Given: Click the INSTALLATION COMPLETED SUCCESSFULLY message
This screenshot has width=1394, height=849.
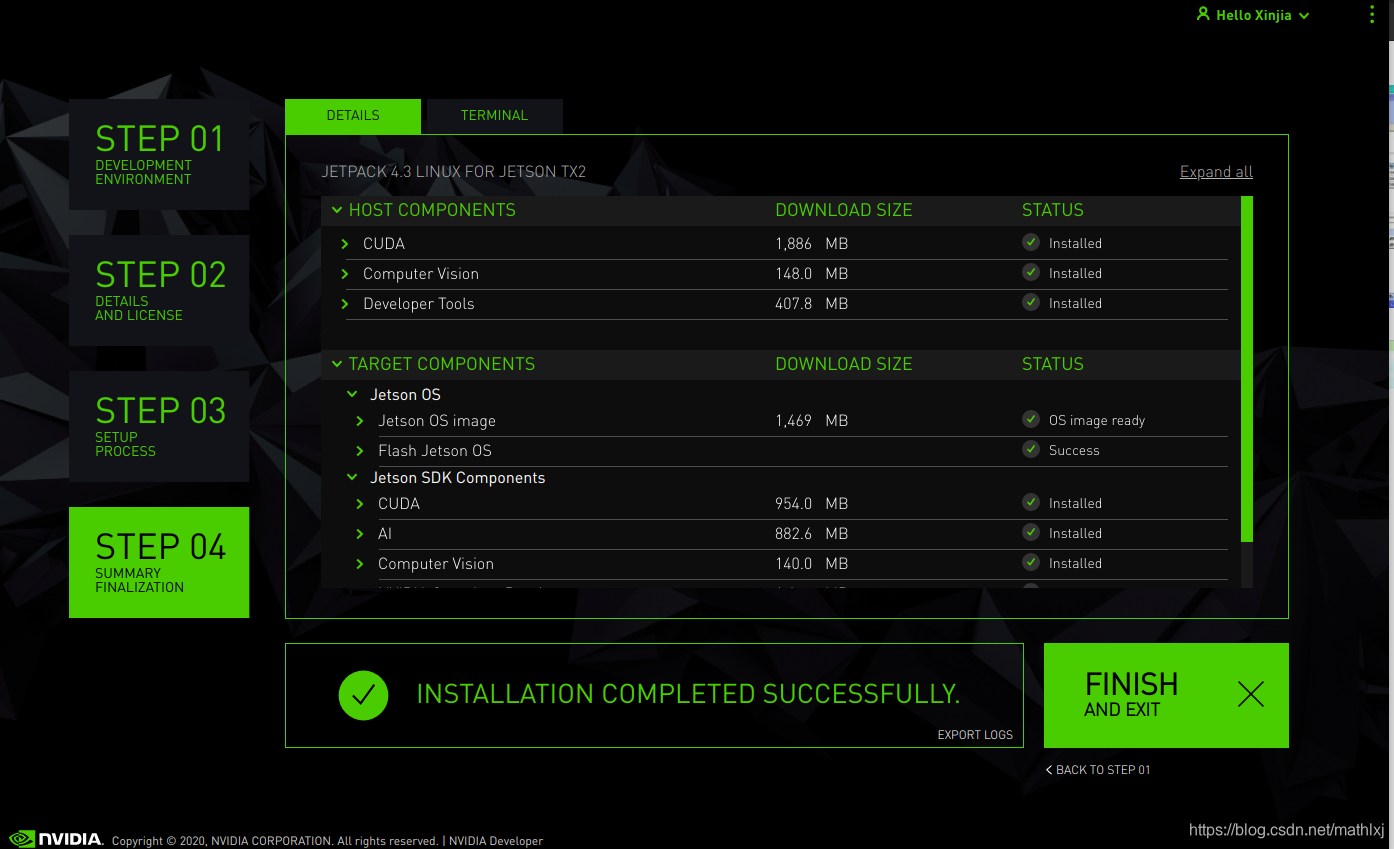Looking at the screenshot, I should click(688, 694).
